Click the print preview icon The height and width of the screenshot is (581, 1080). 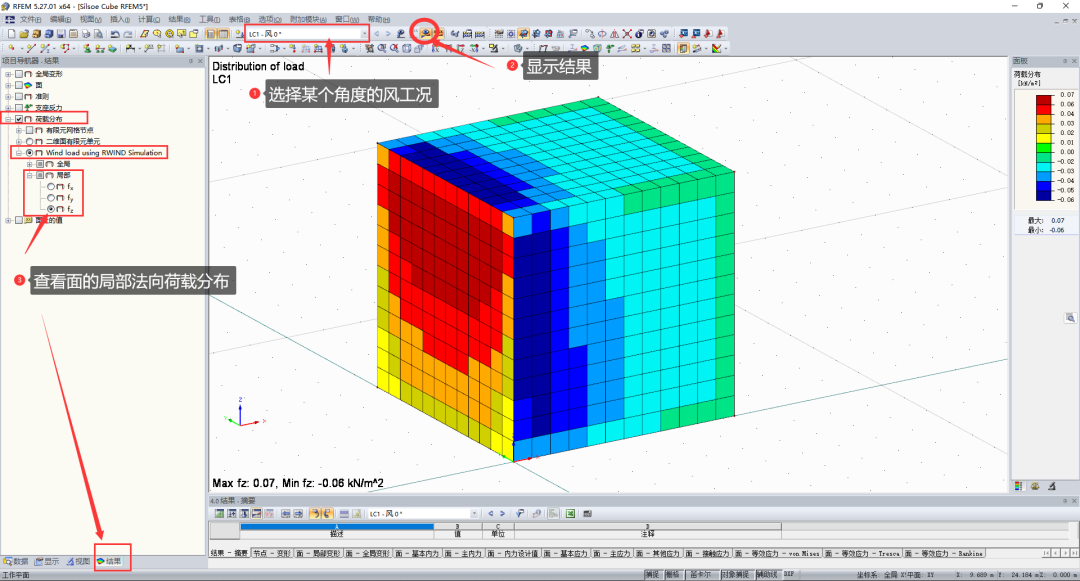(98, 34)
